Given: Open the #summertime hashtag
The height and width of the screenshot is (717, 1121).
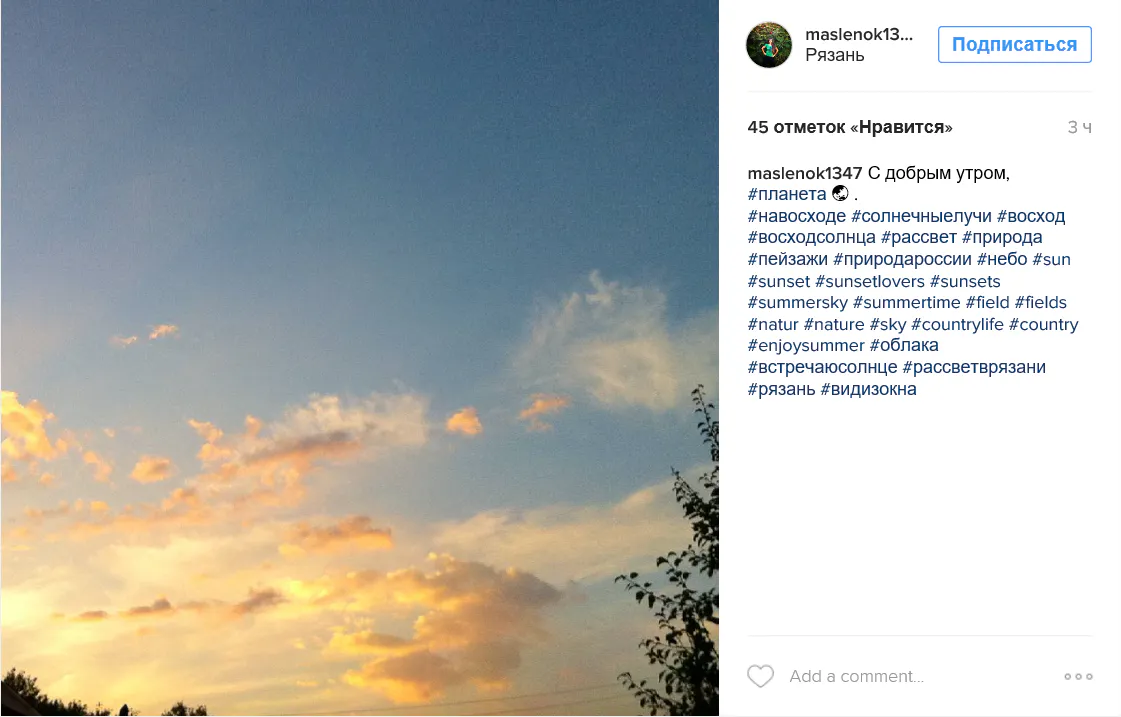Looking at the screenshot, I should click(x=906, y=302).
